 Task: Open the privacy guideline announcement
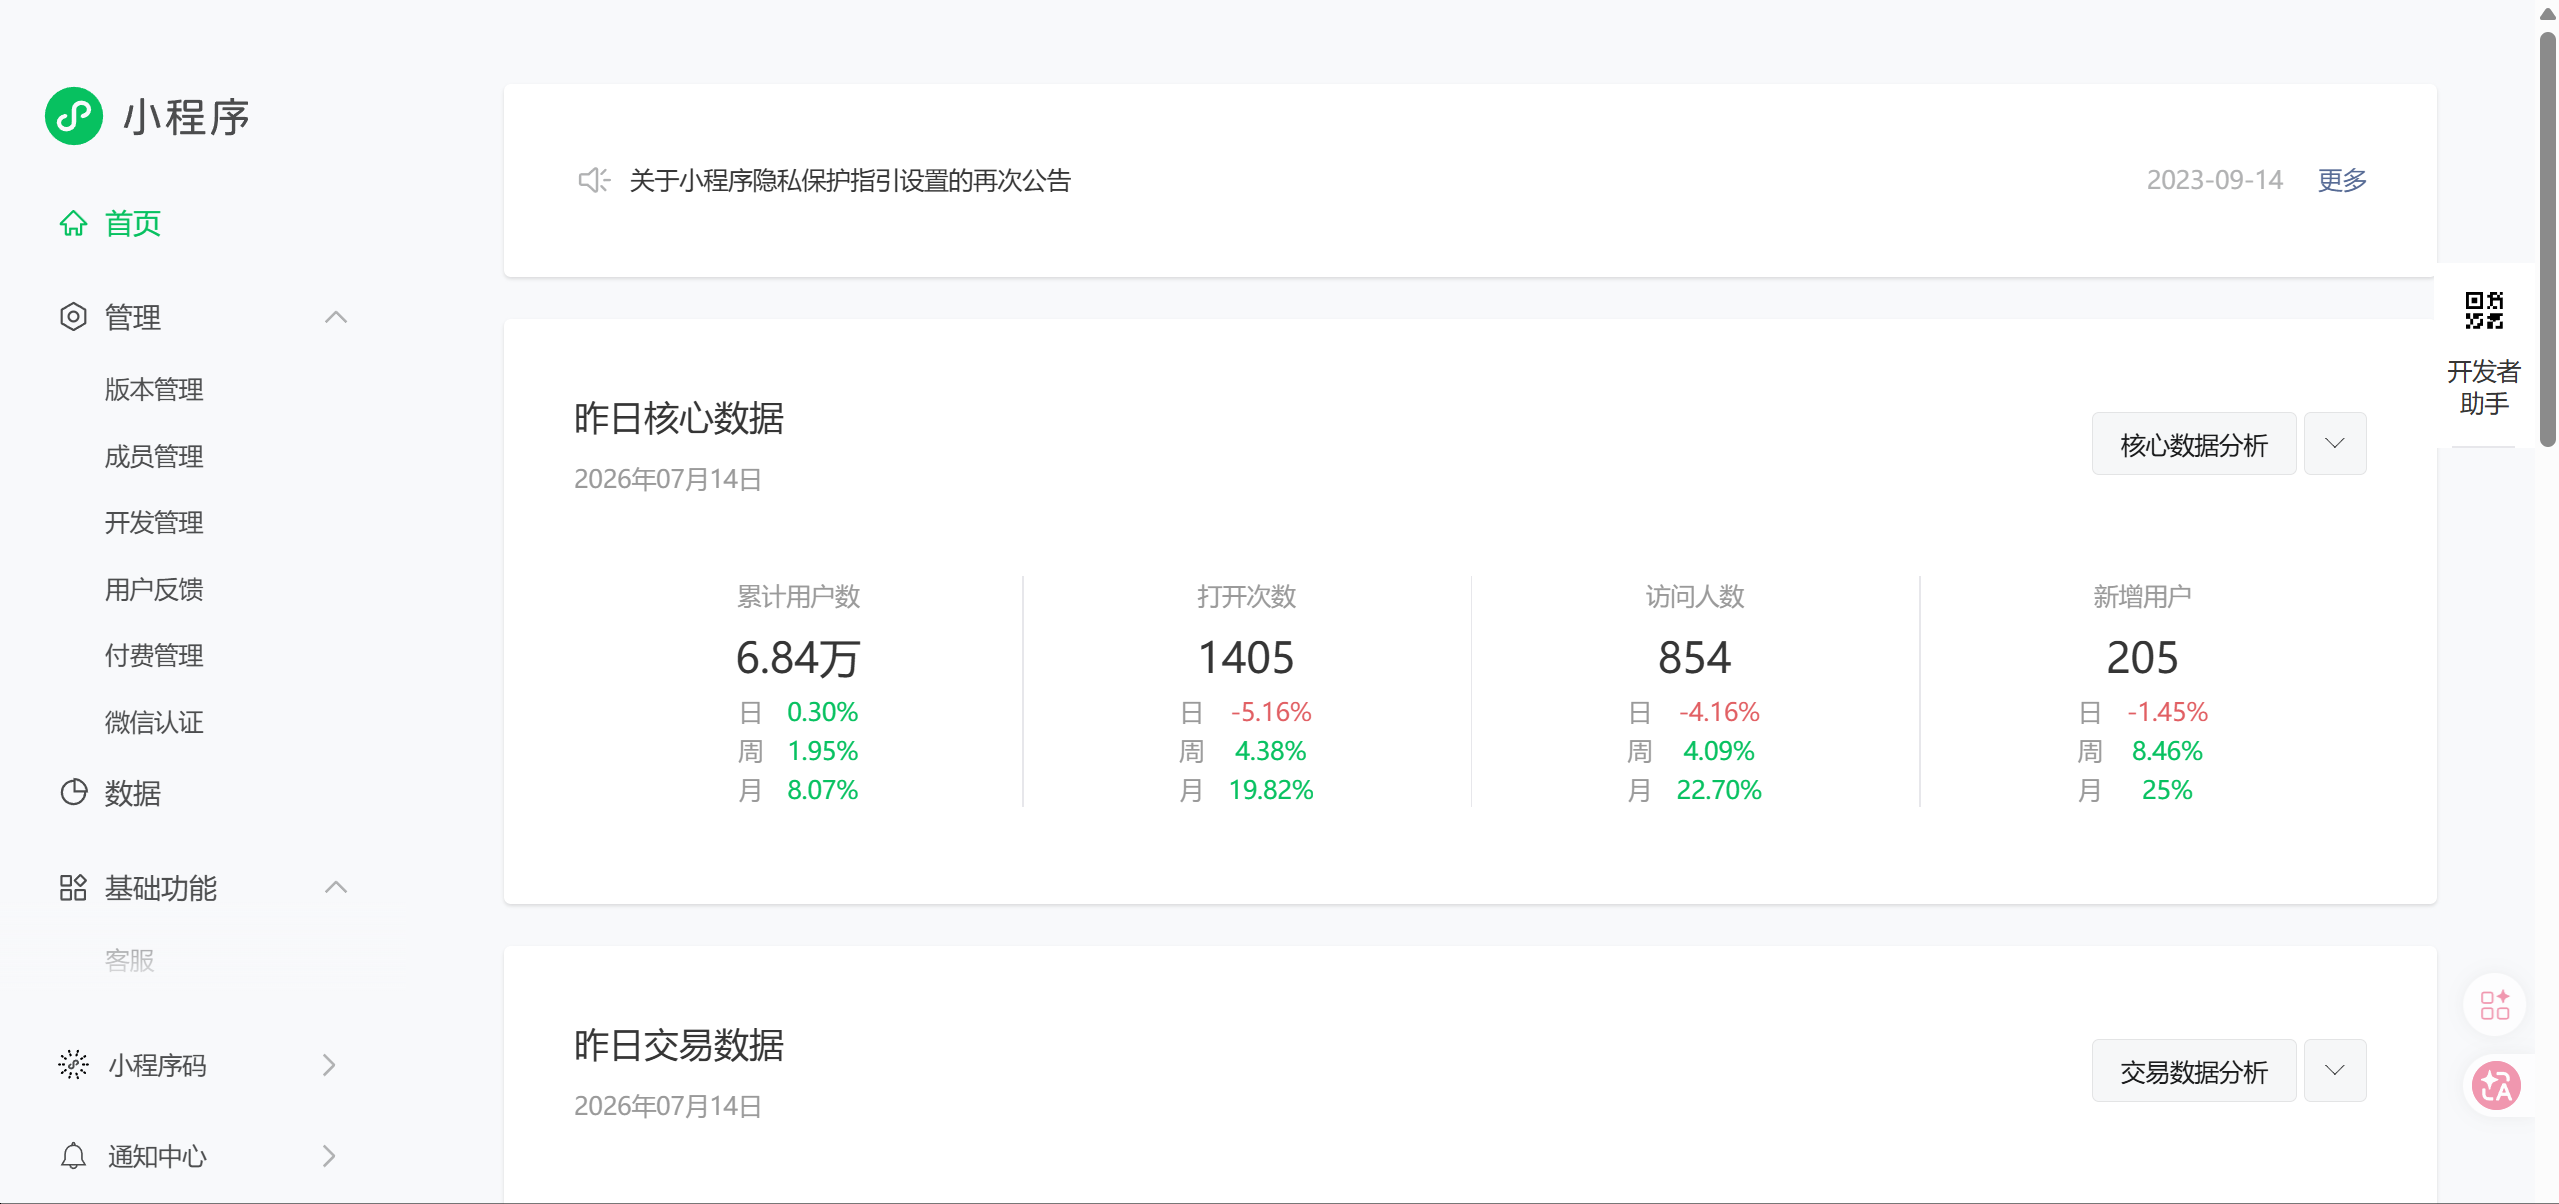(x=850, y=180)
